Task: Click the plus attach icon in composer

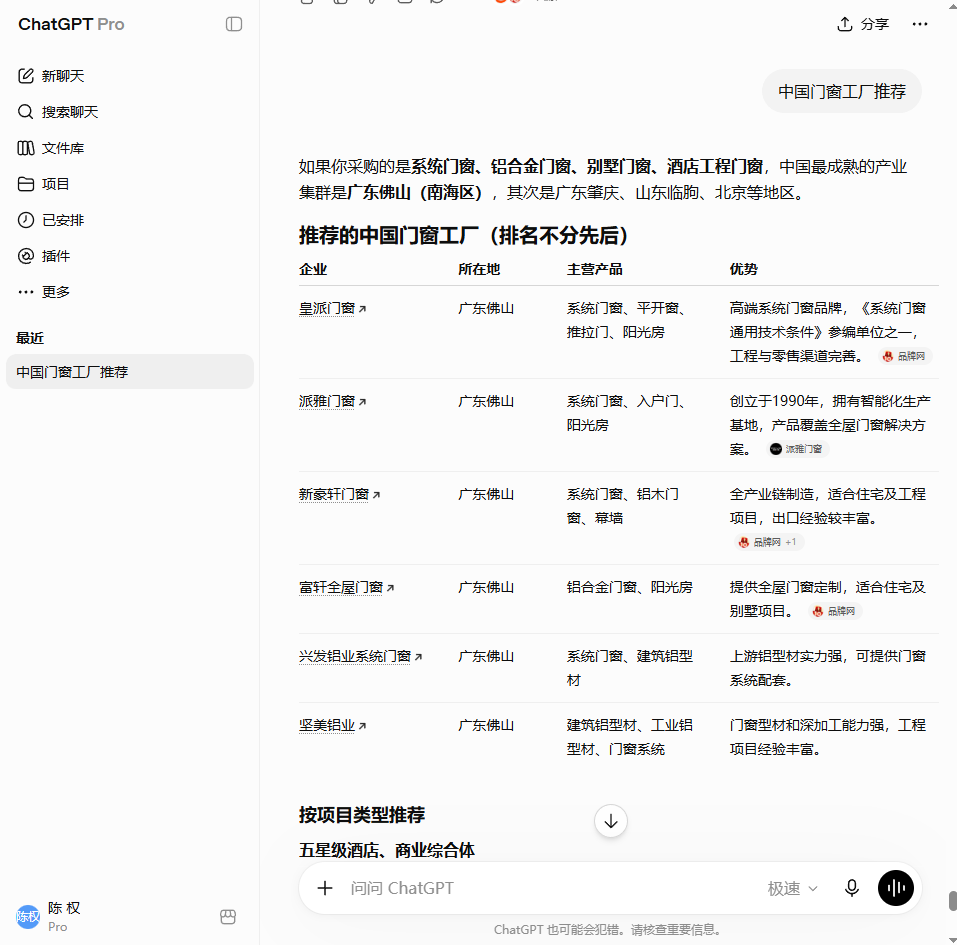Action: pos(325,888)
